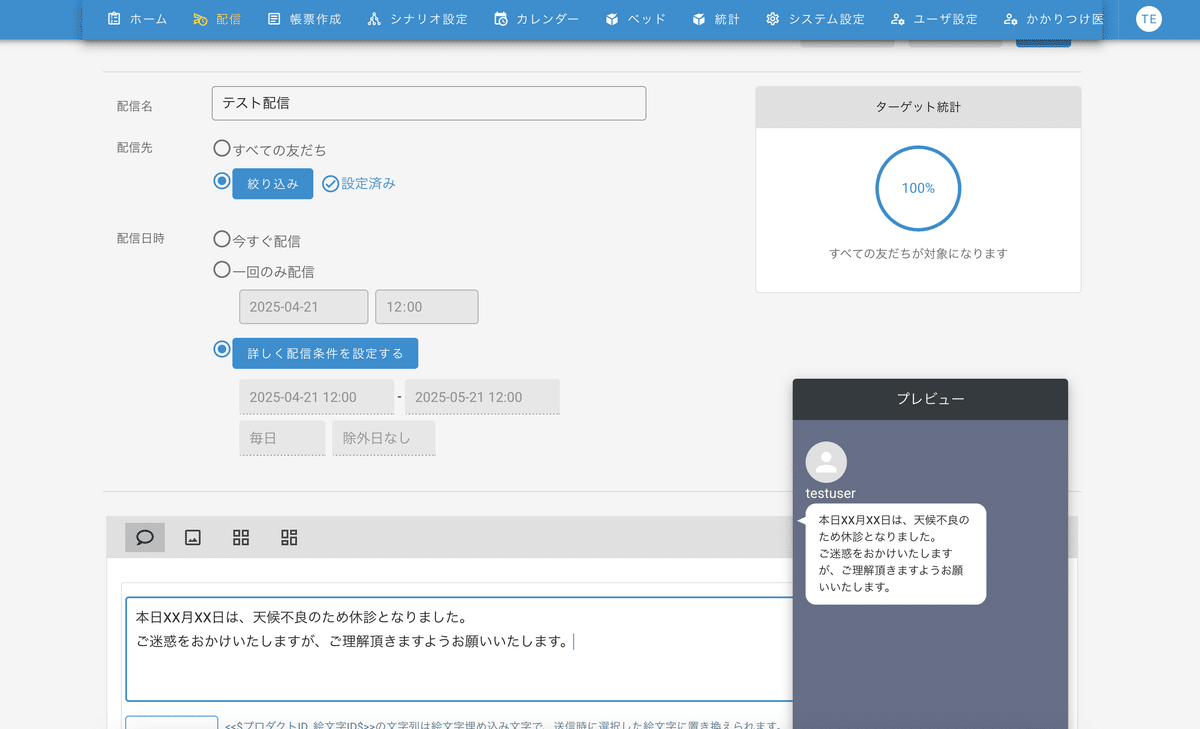The image size is (1200, 729).
Task: Select the 絞り込み radio button
Action: [x=222, y=181]
